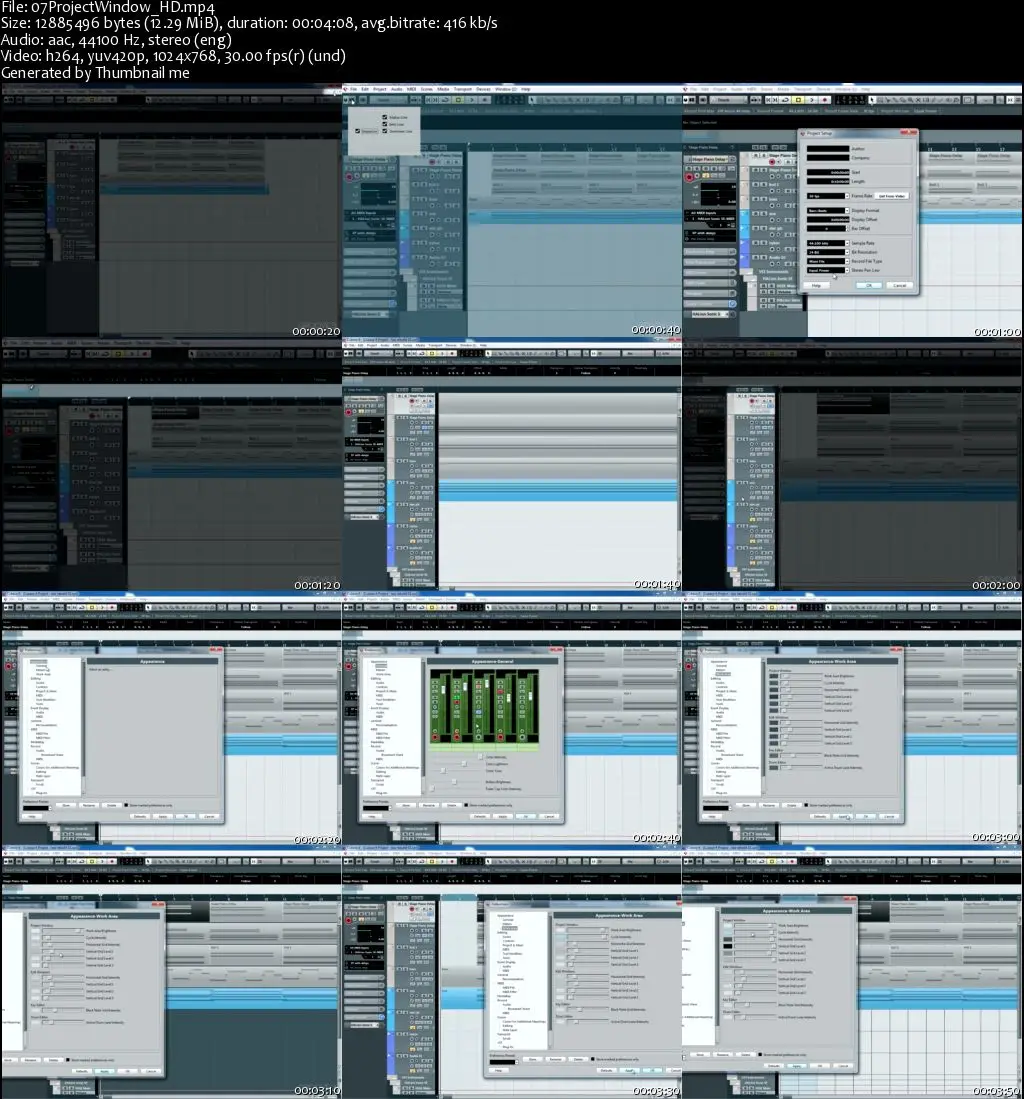Click Cancel in Project Setup dialog

[899, 285]
